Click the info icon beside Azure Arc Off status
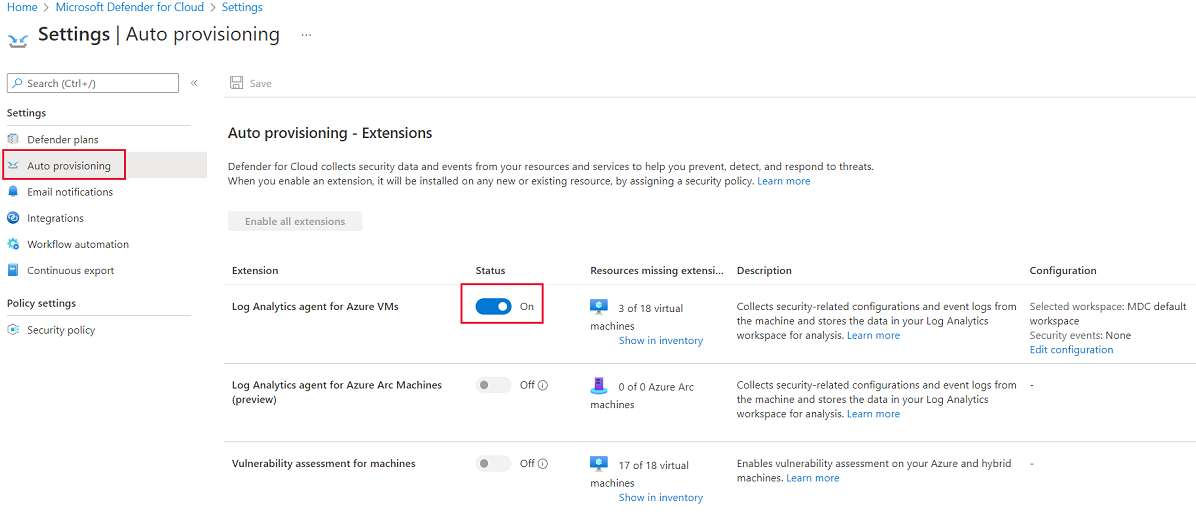 [x=543, y=385]
